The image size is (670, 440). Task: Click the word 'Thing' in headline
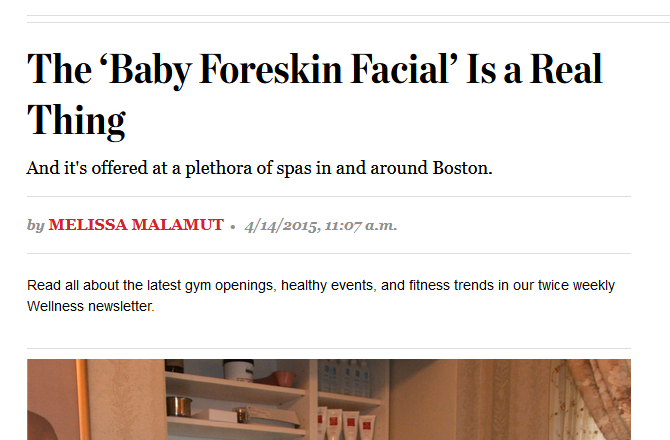click(x=76, y=121)
